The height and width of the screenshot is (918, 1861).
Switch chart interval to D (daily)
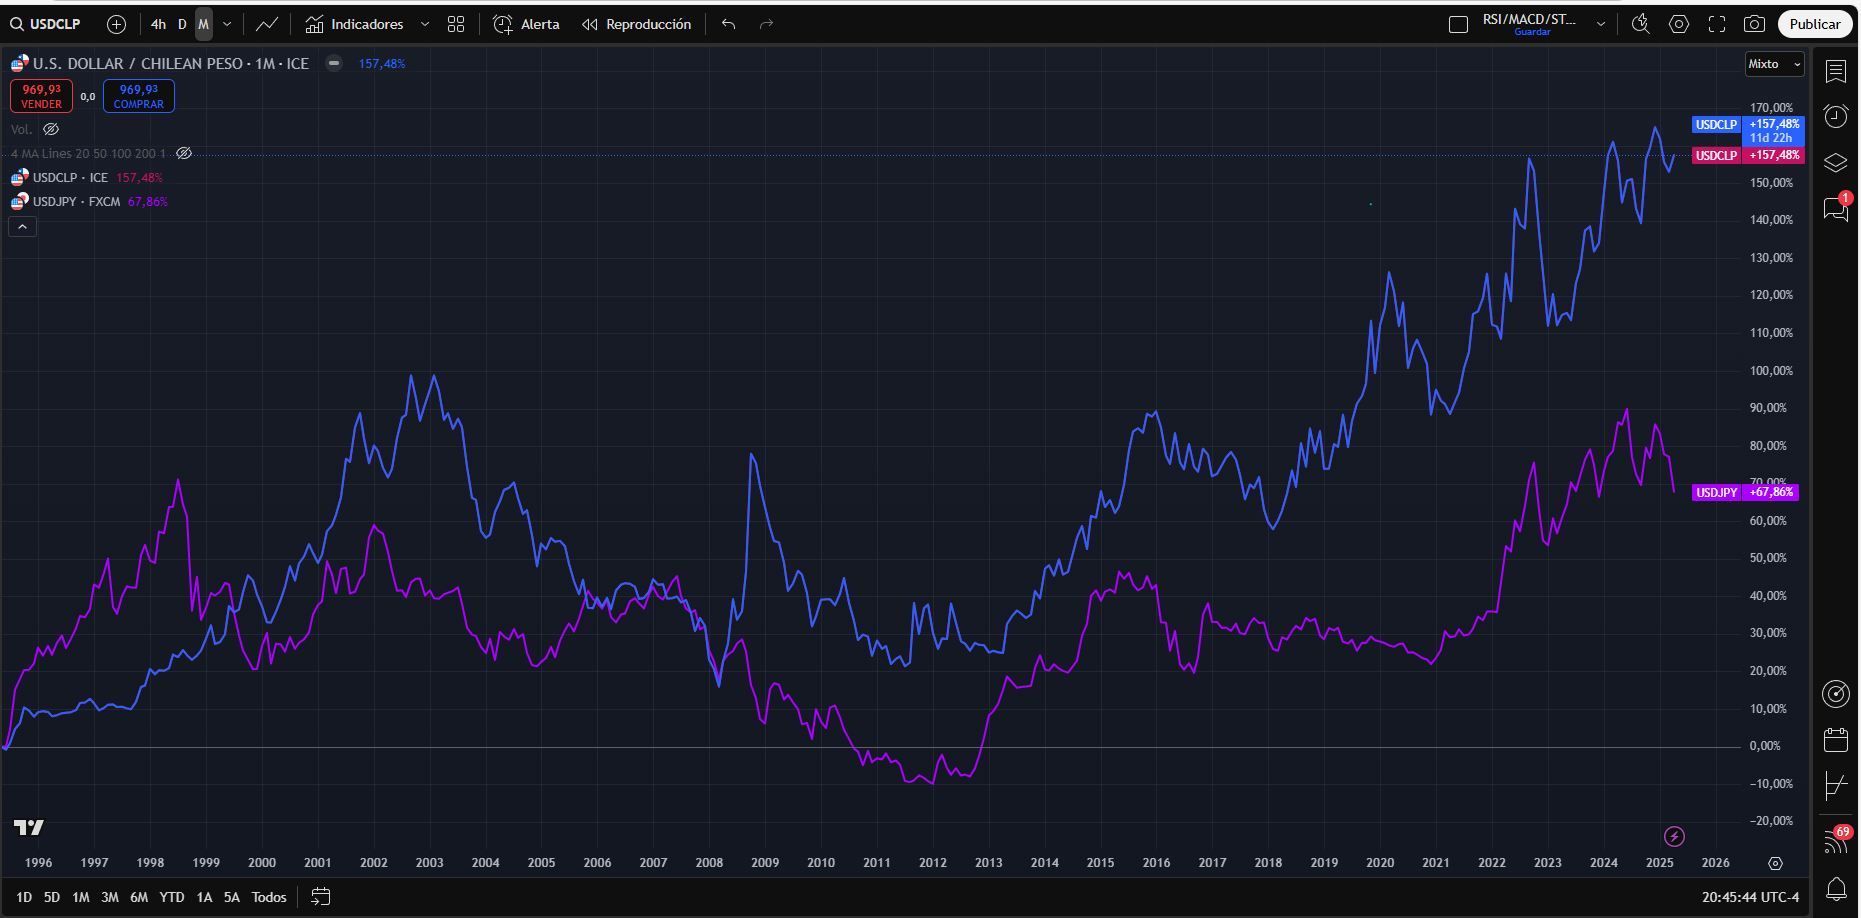(182, 24)
